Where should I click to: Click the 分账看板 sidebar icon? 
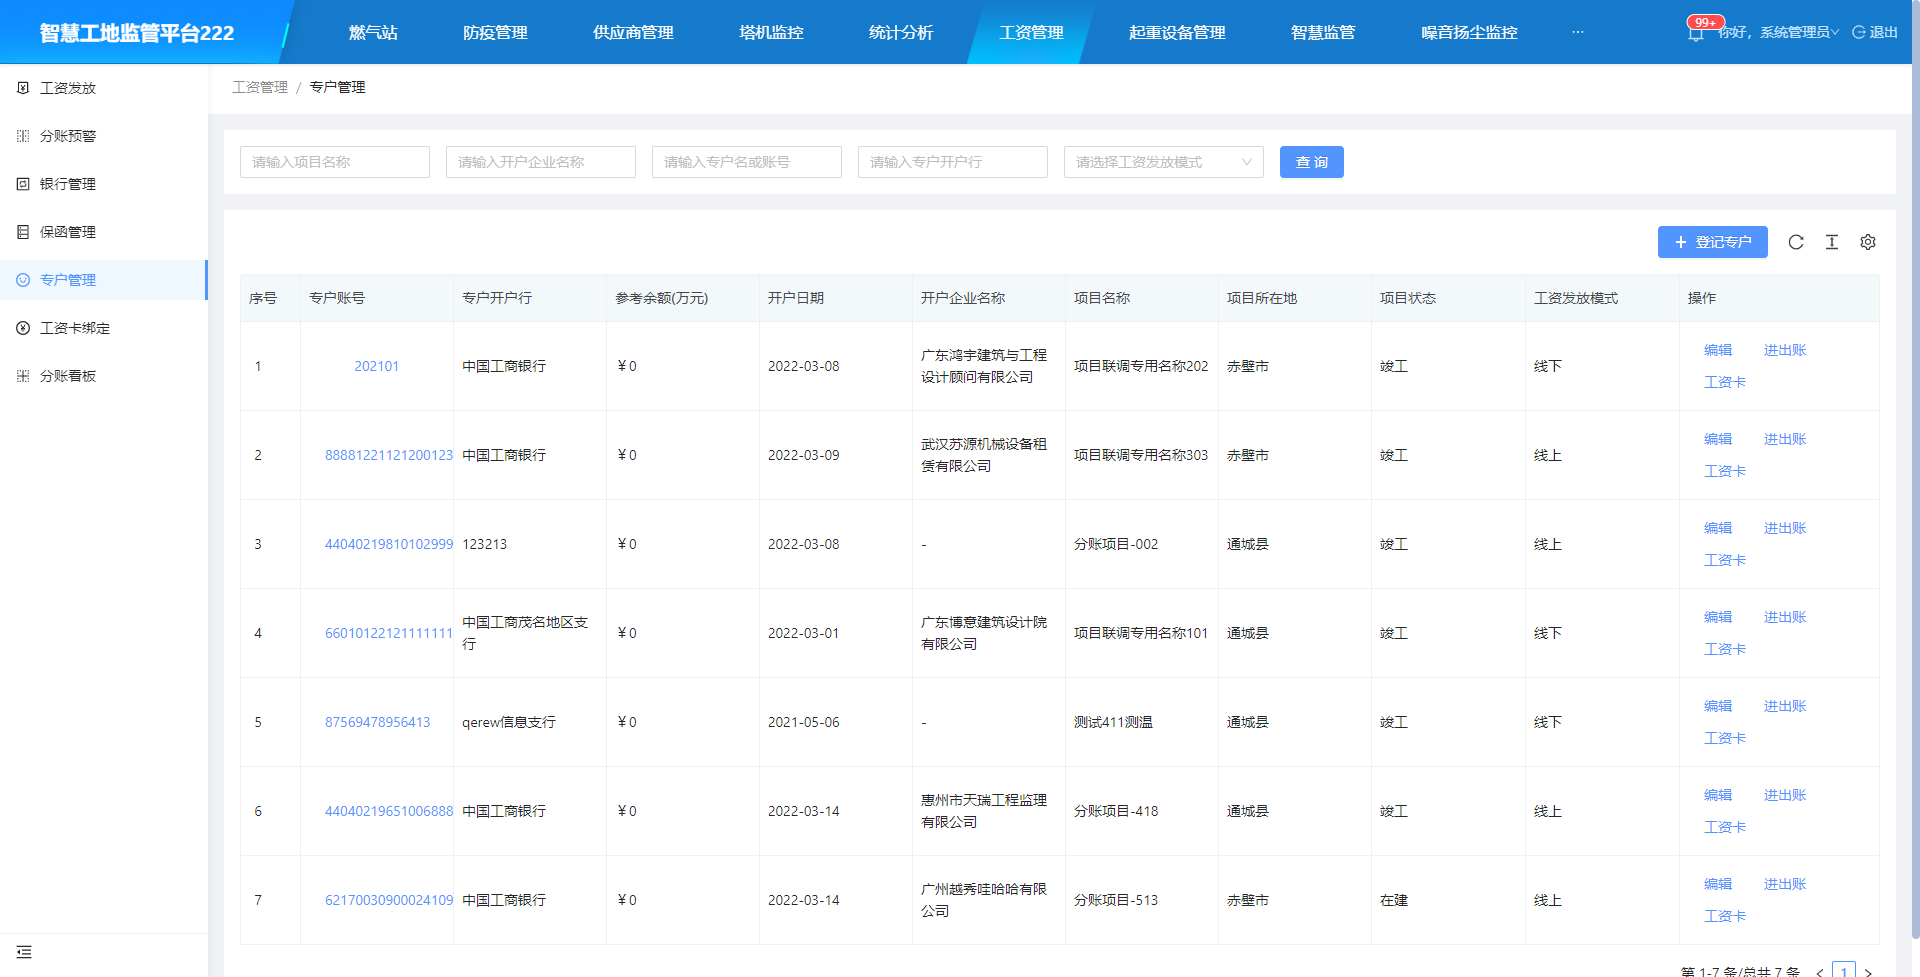pos(23,376)
